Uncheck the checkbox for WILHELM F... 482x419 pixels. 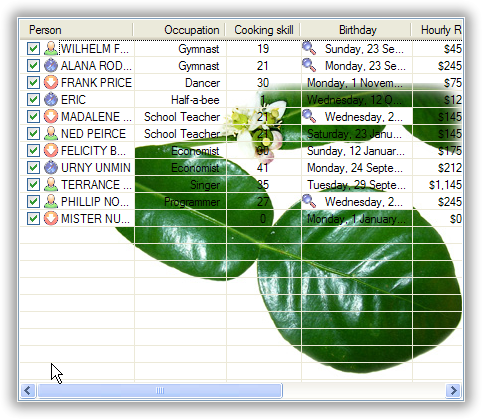[33, 49]
